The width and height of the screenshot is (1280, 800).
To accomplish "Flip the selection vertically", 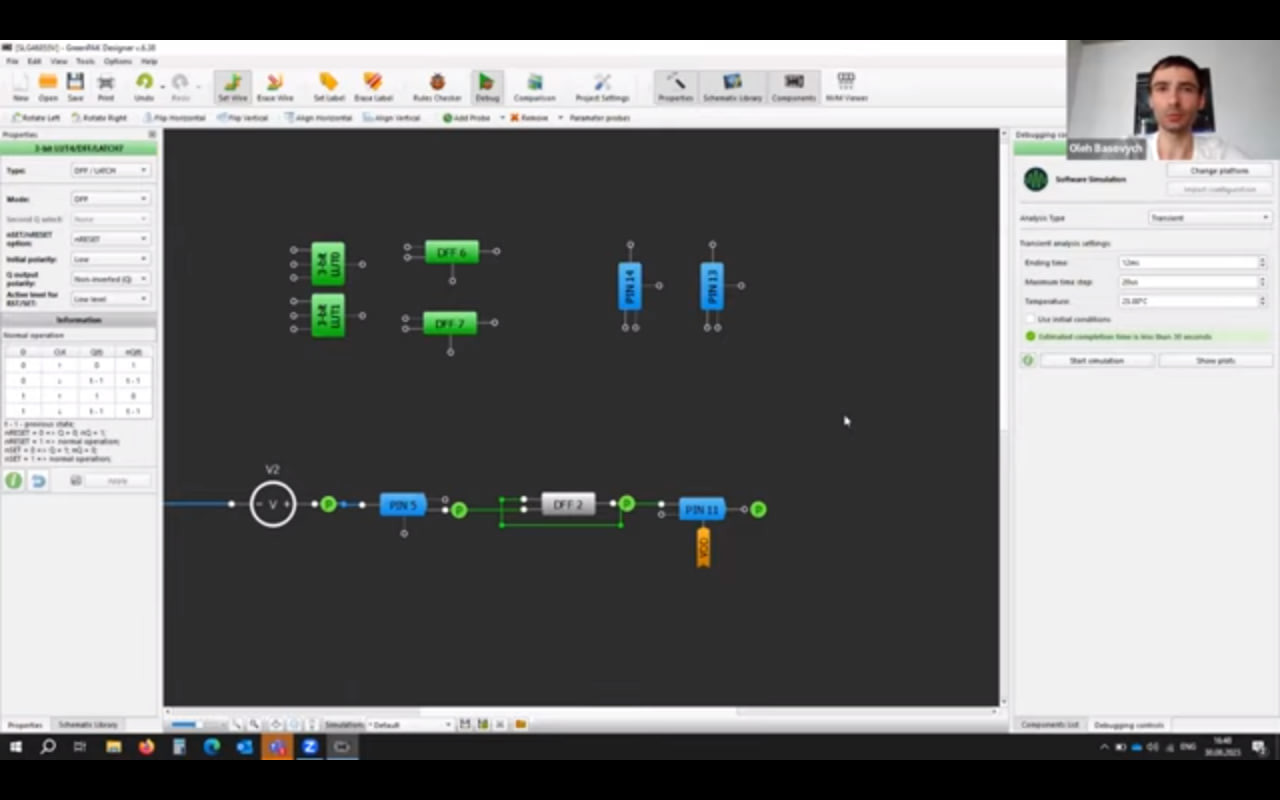I will (242, 118).
